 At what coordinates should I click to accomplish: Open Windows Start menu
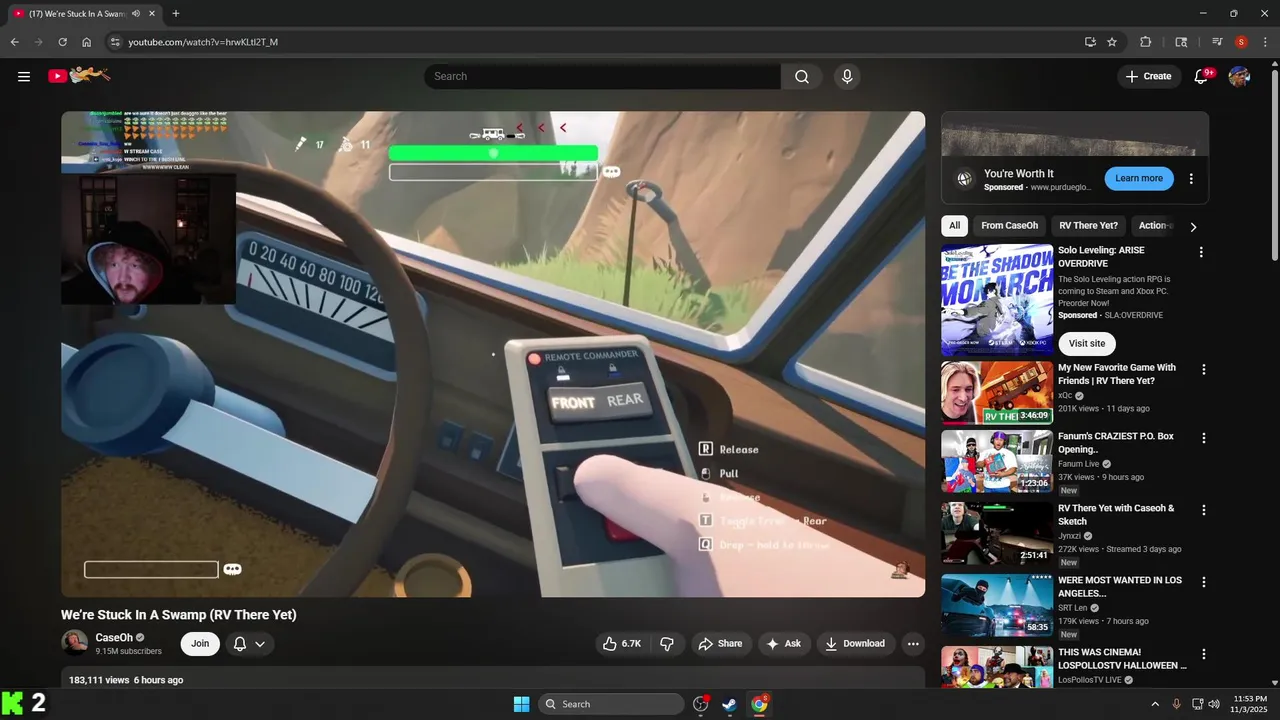pyautogui.click(x=521, y=704)
